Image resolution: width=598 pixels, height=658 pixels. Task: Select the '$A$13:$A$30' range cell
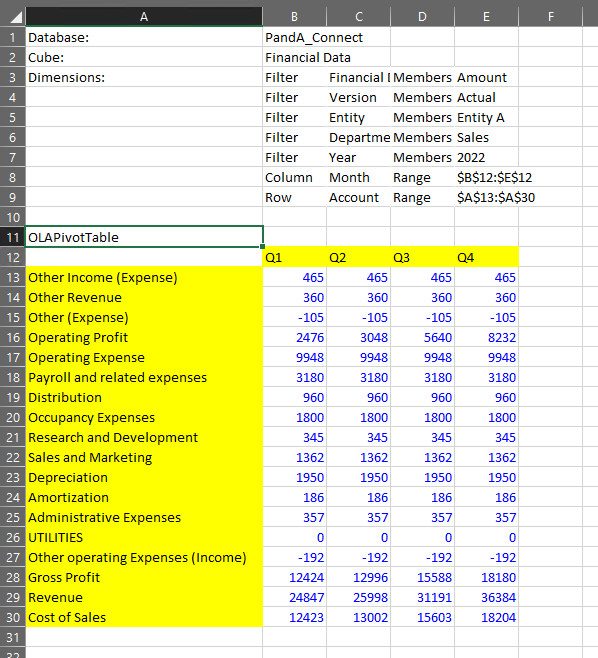486,197
